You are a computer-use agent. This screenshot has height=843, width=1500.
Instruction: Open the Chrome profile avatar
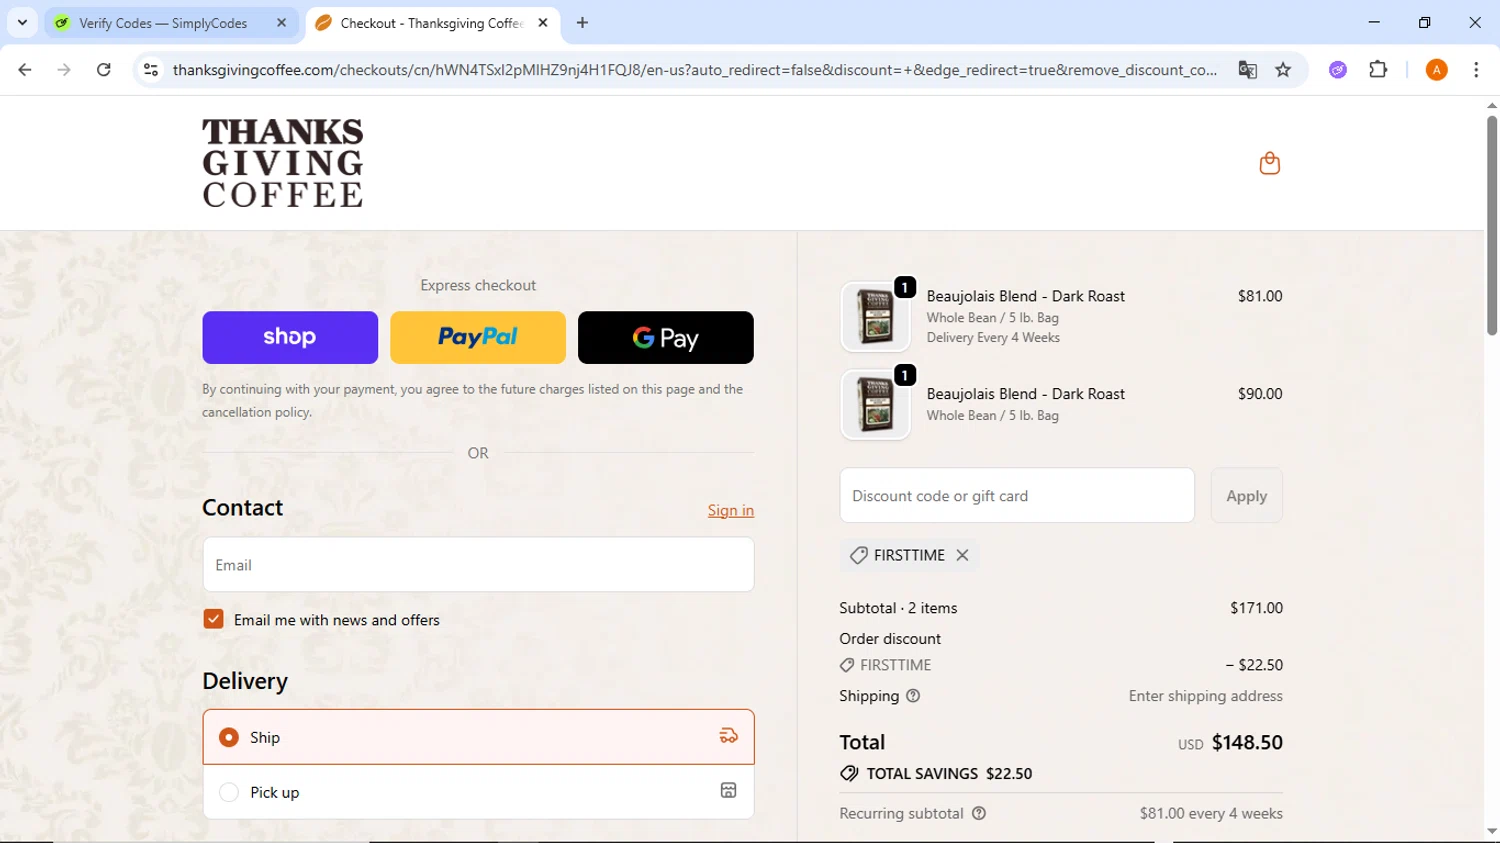click(x=1436, y=70)
